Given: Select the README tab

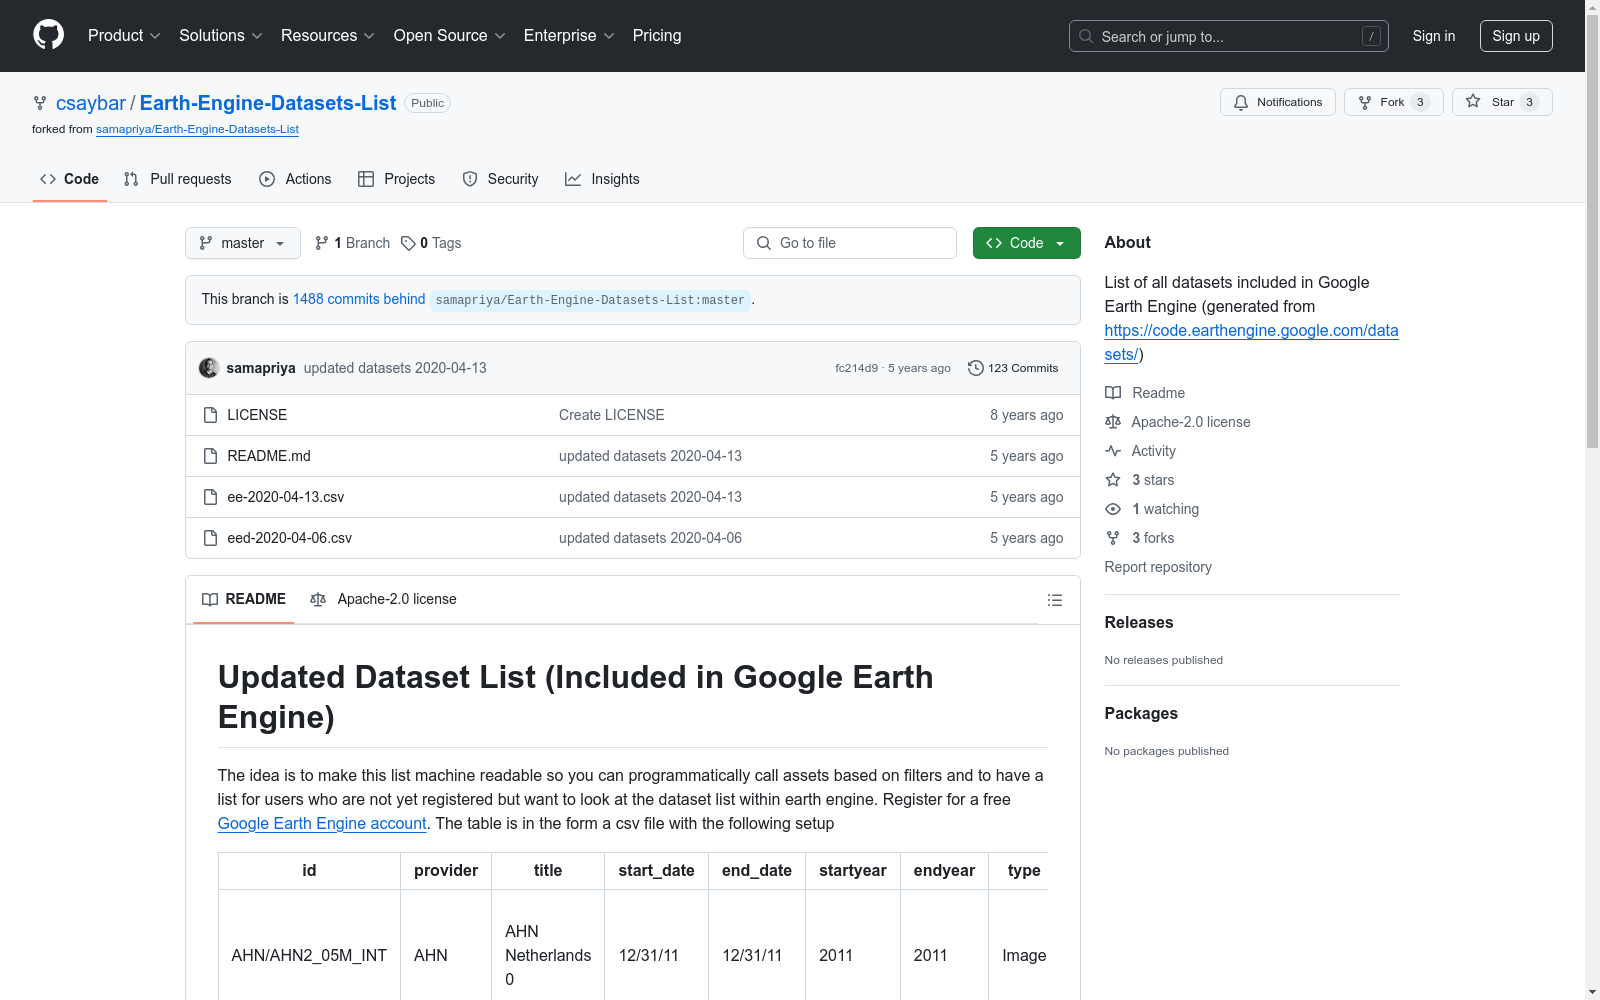Looking at the screenshot, I should (x=244, y=599).
